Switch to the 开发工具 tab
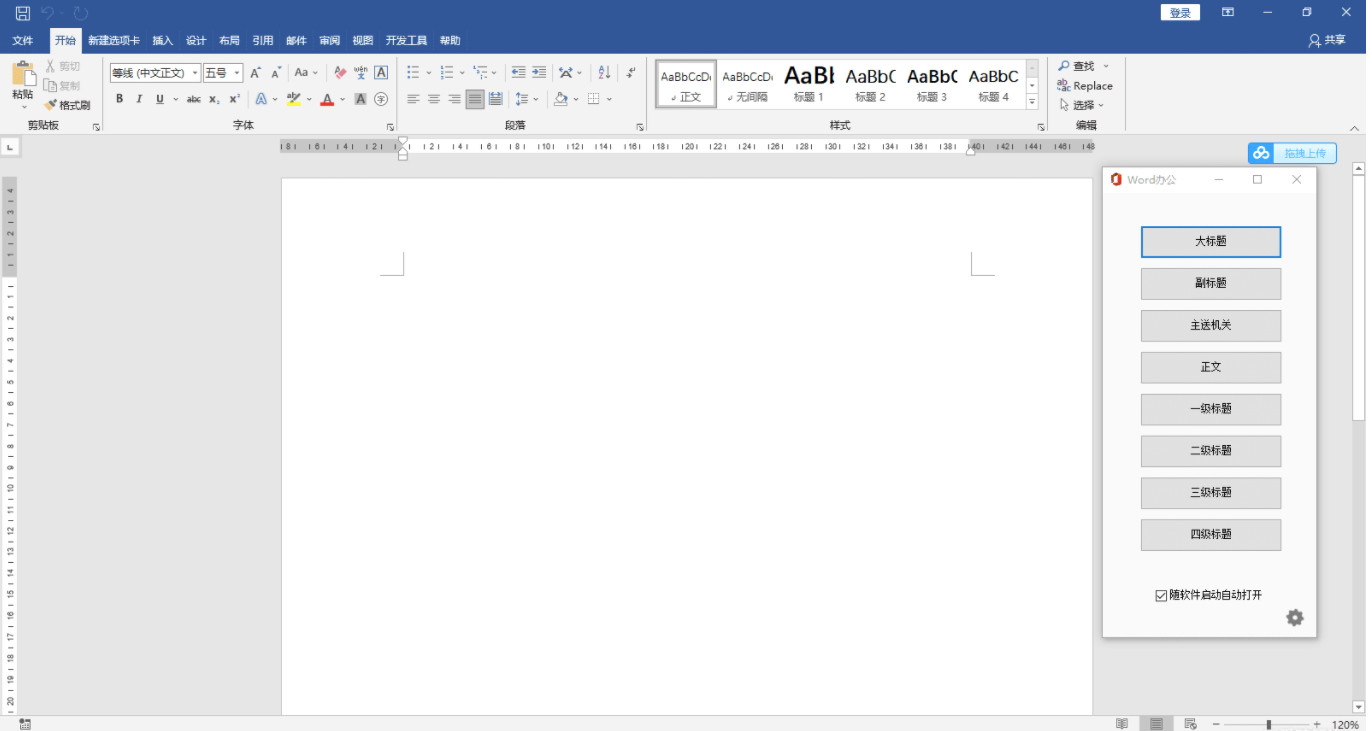Image resolution: width=1372 pixels, height=731 pixels. (406, 41)
